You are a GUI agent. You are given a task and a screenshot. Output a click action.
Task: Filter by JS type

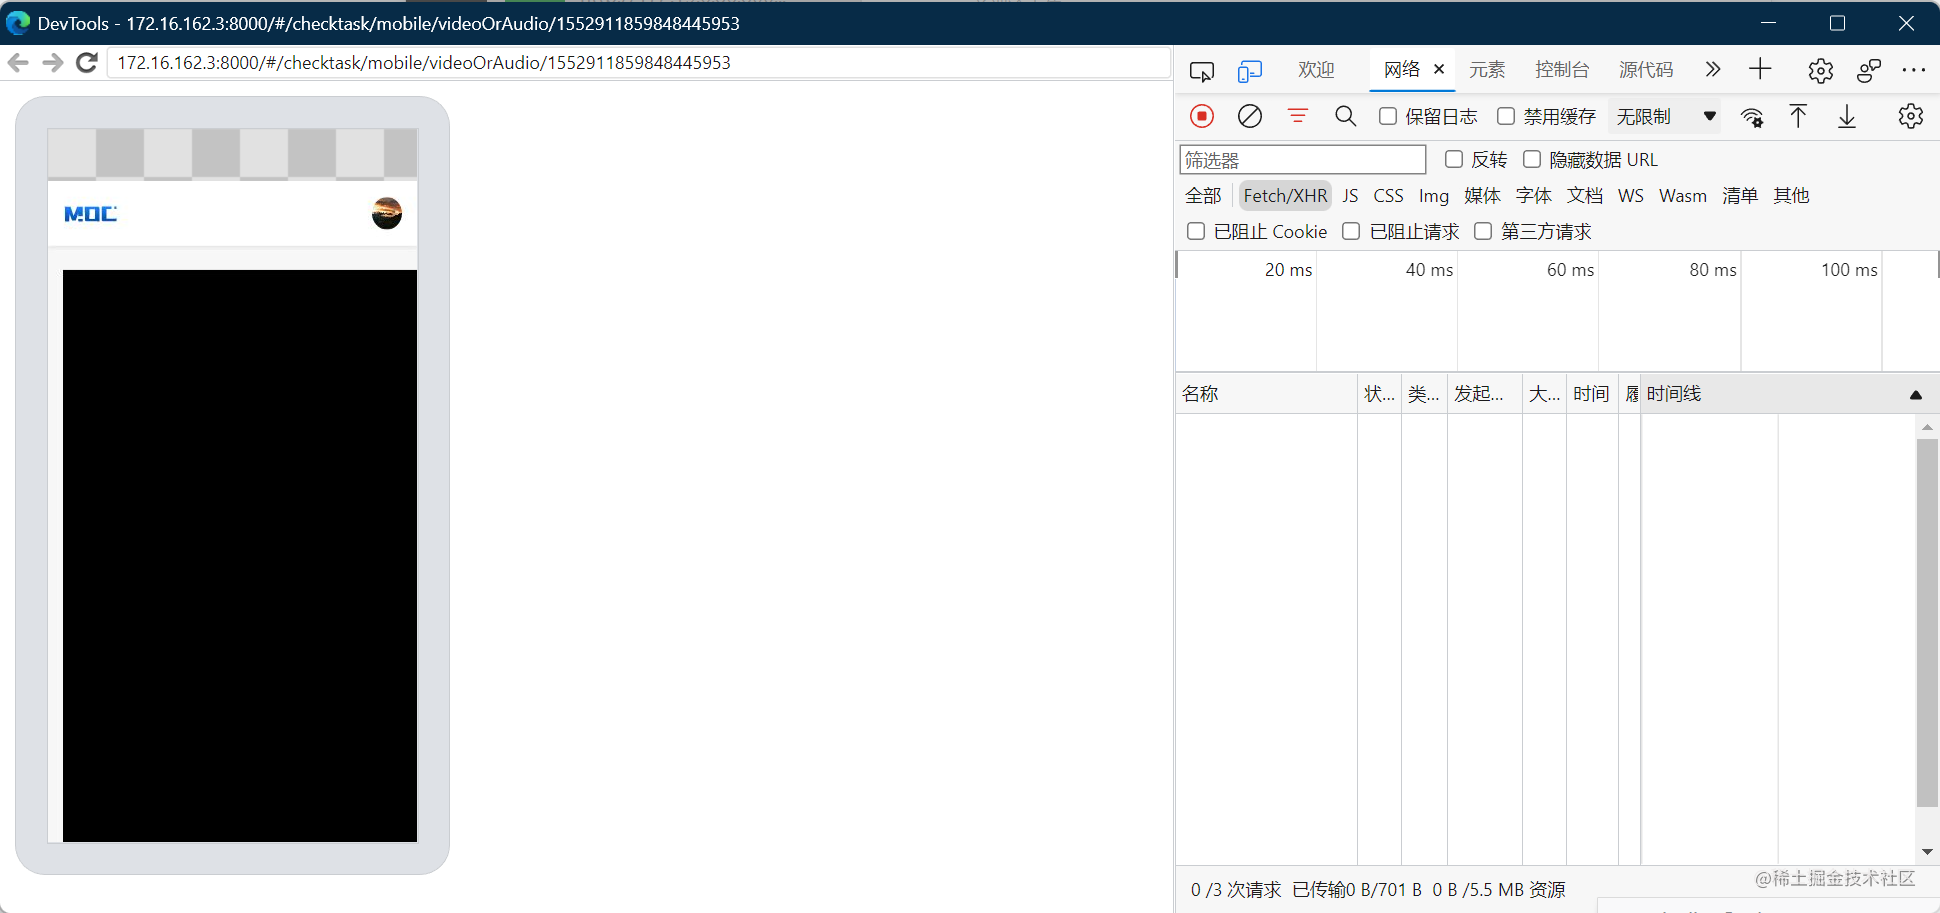tap(1350, 196)
